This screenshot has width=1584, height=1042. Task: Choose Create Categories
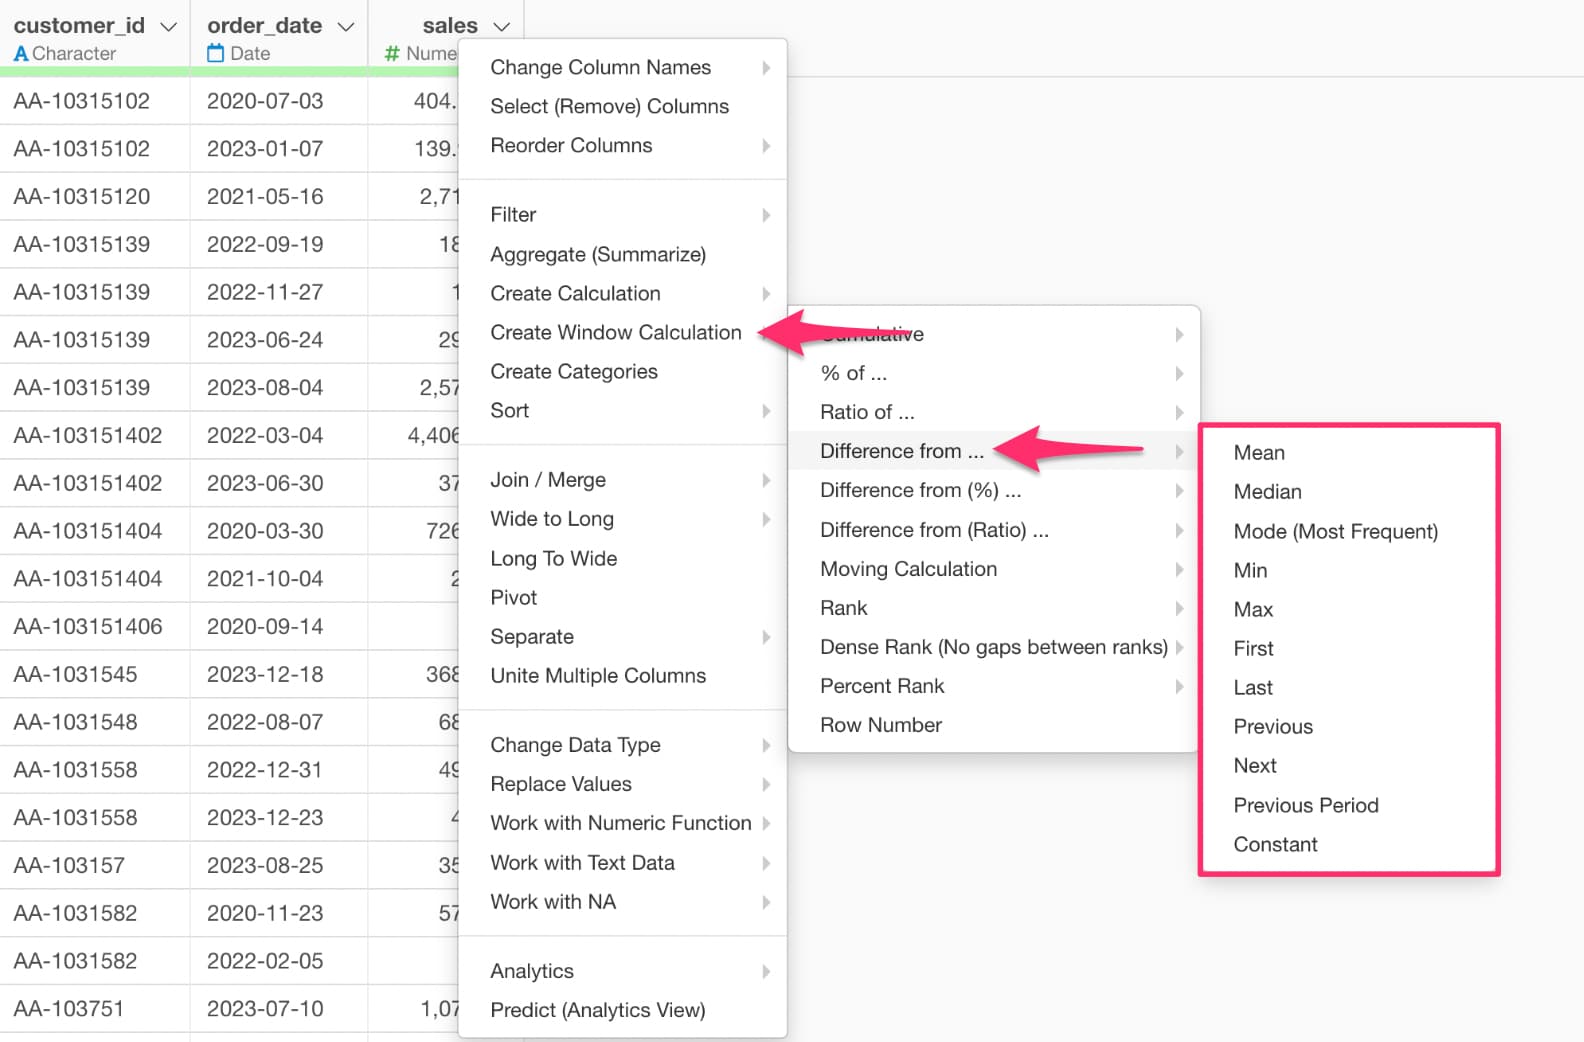pyautogui.click(x=622, y=371)
